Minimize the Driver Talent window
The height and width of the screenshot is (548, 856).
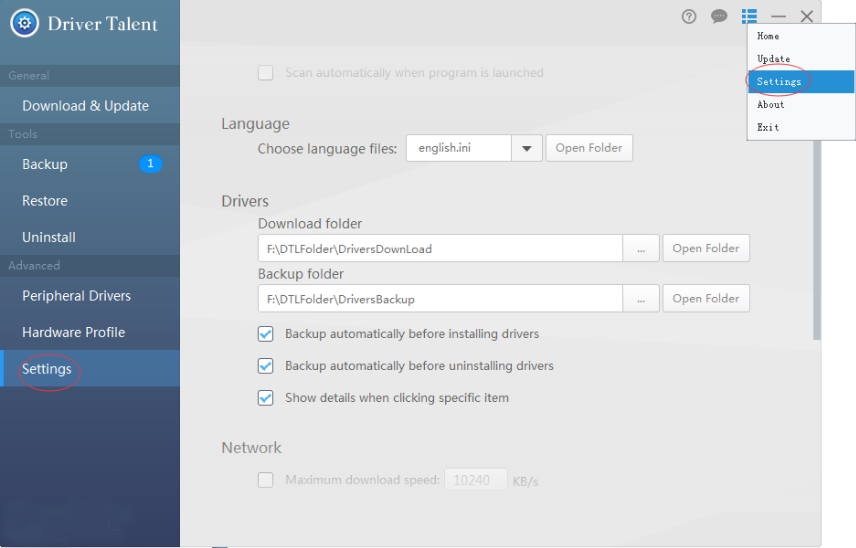[x=778, y=17]
